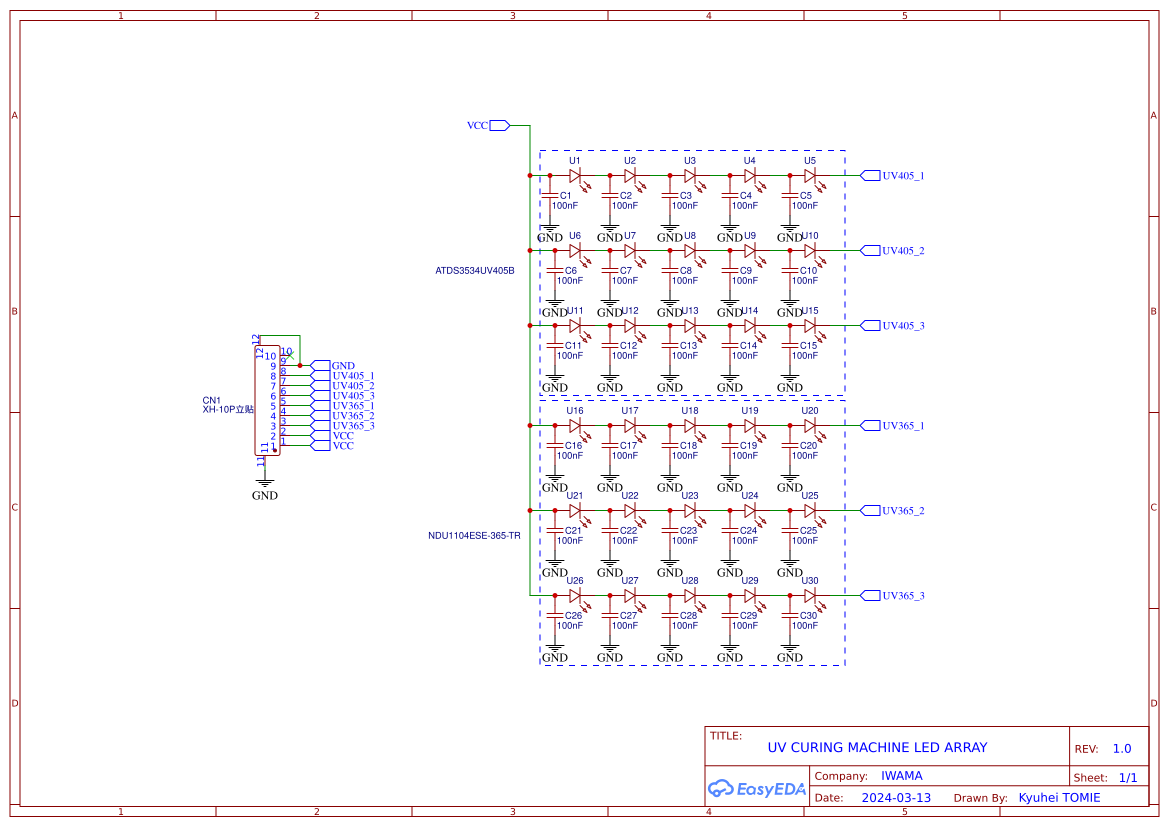The width and height of the screenshot is (1169, 827).
Task: Select LED symbol U1 in the top row
Action: click(575, 175)
